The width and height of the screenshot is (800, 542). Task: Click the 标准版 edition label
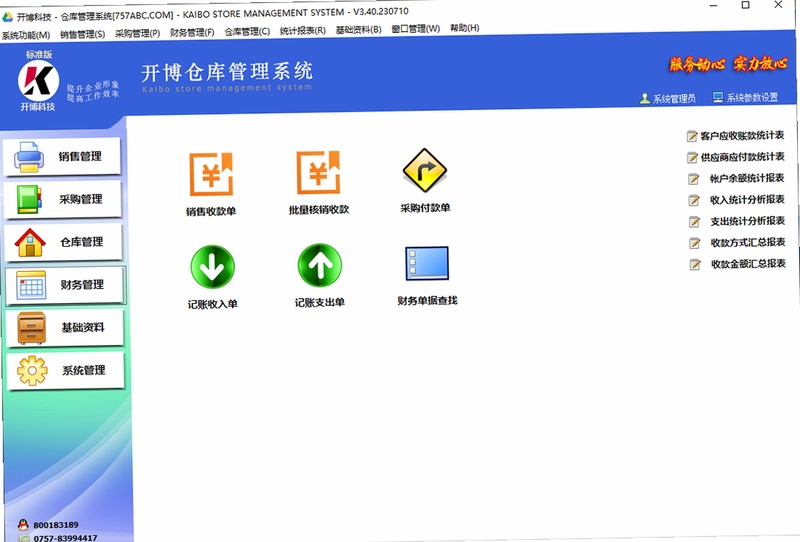click(x=39, y=55)
